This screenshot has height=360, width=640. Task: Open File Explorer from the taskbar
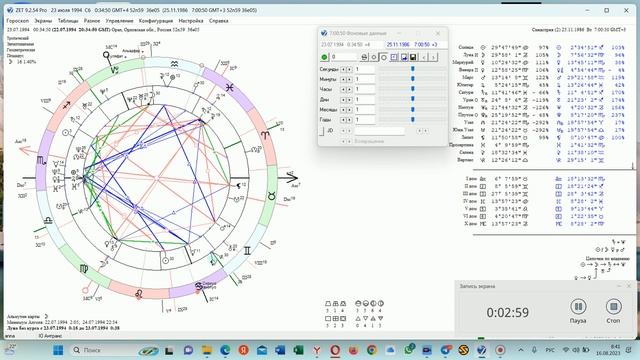pyautogui.click(x=207, y=350)
